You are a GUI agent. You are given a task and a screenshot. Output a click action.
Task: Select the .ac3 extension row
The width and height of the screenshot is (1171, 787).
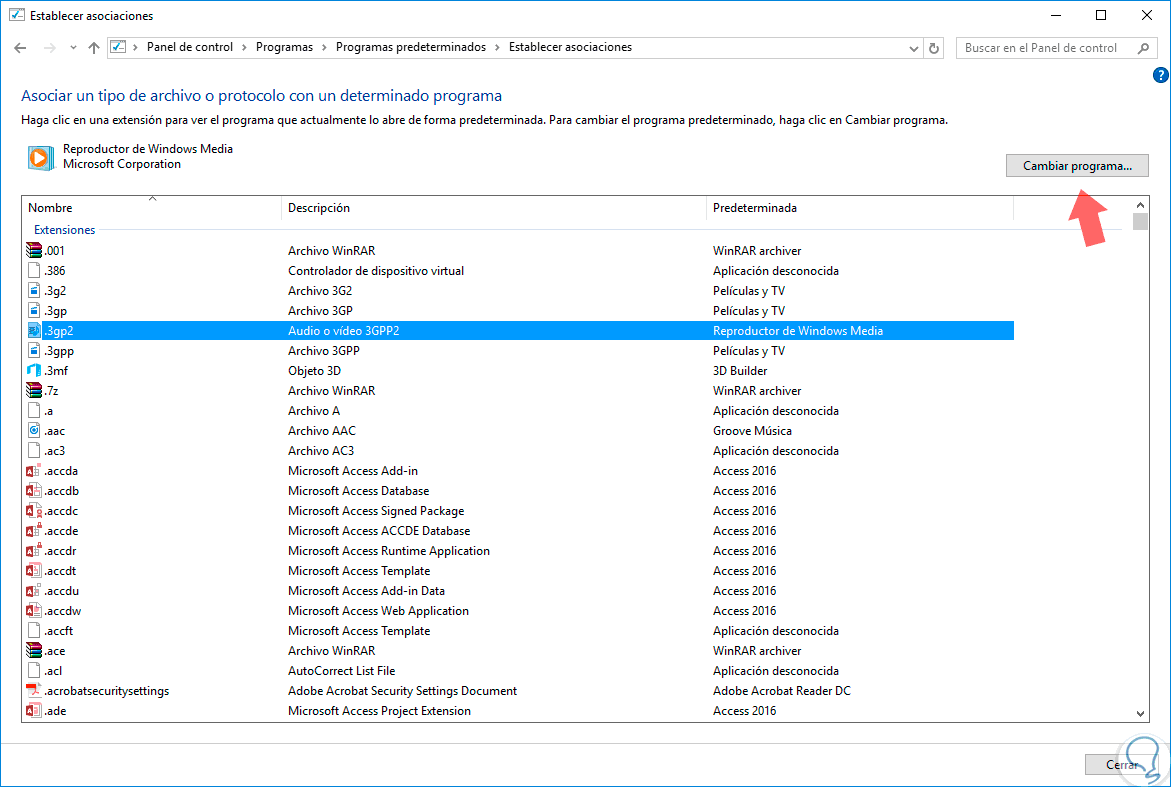(518, 451)
